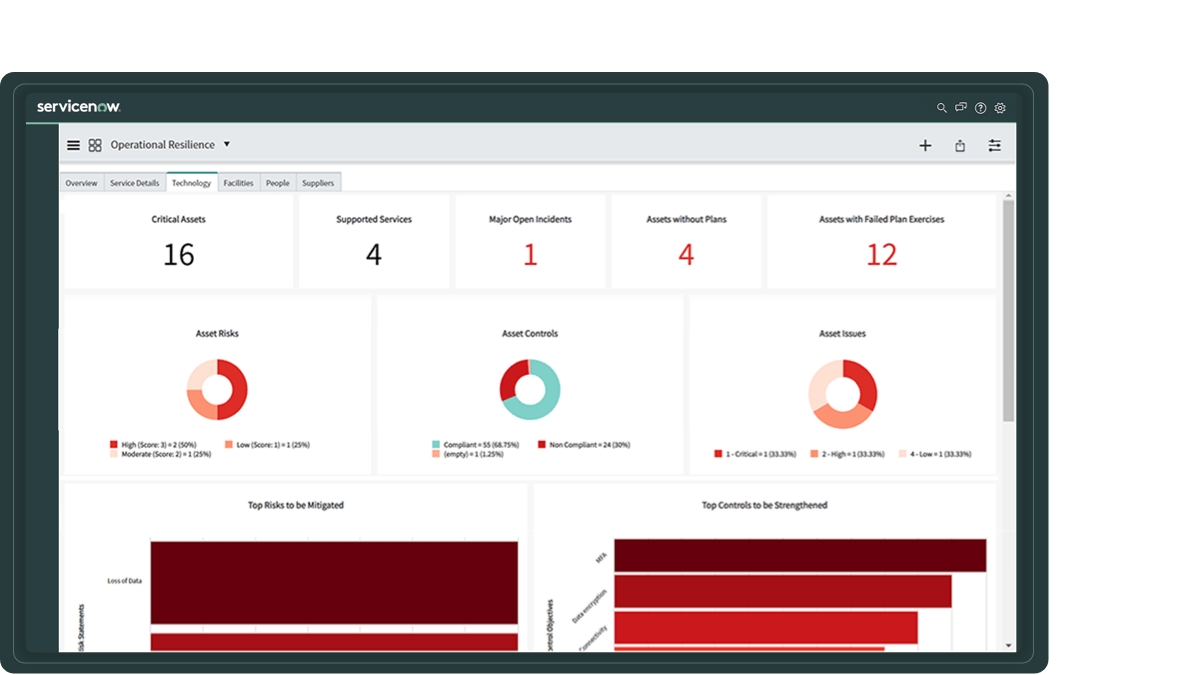1200x675 pixels.
Task: Open the search icon in the header
Action: pos(941,107)
